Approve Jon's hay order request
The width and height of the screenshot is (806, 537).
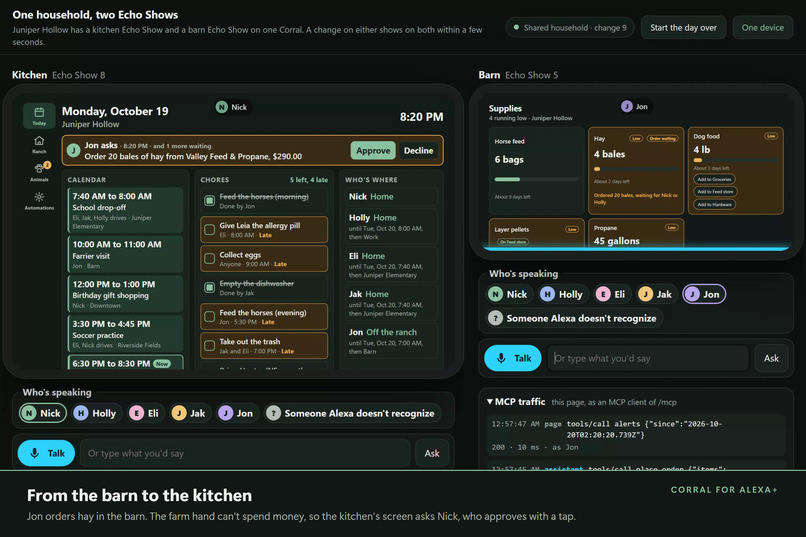pos(373,151)
